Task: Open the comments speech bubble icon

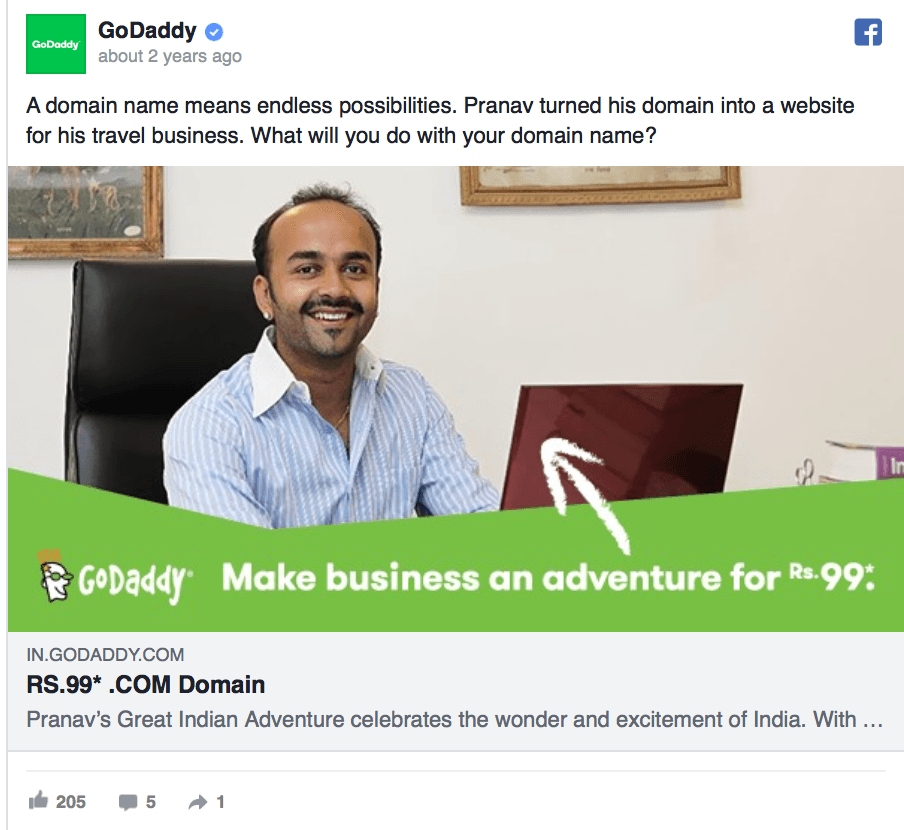Action: click(127, 802)
